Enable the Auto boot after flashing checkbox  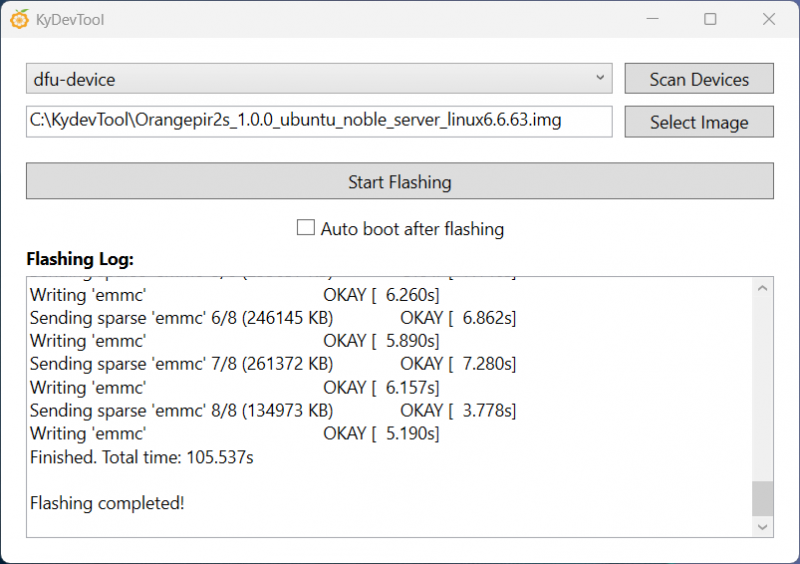point(306,228)
